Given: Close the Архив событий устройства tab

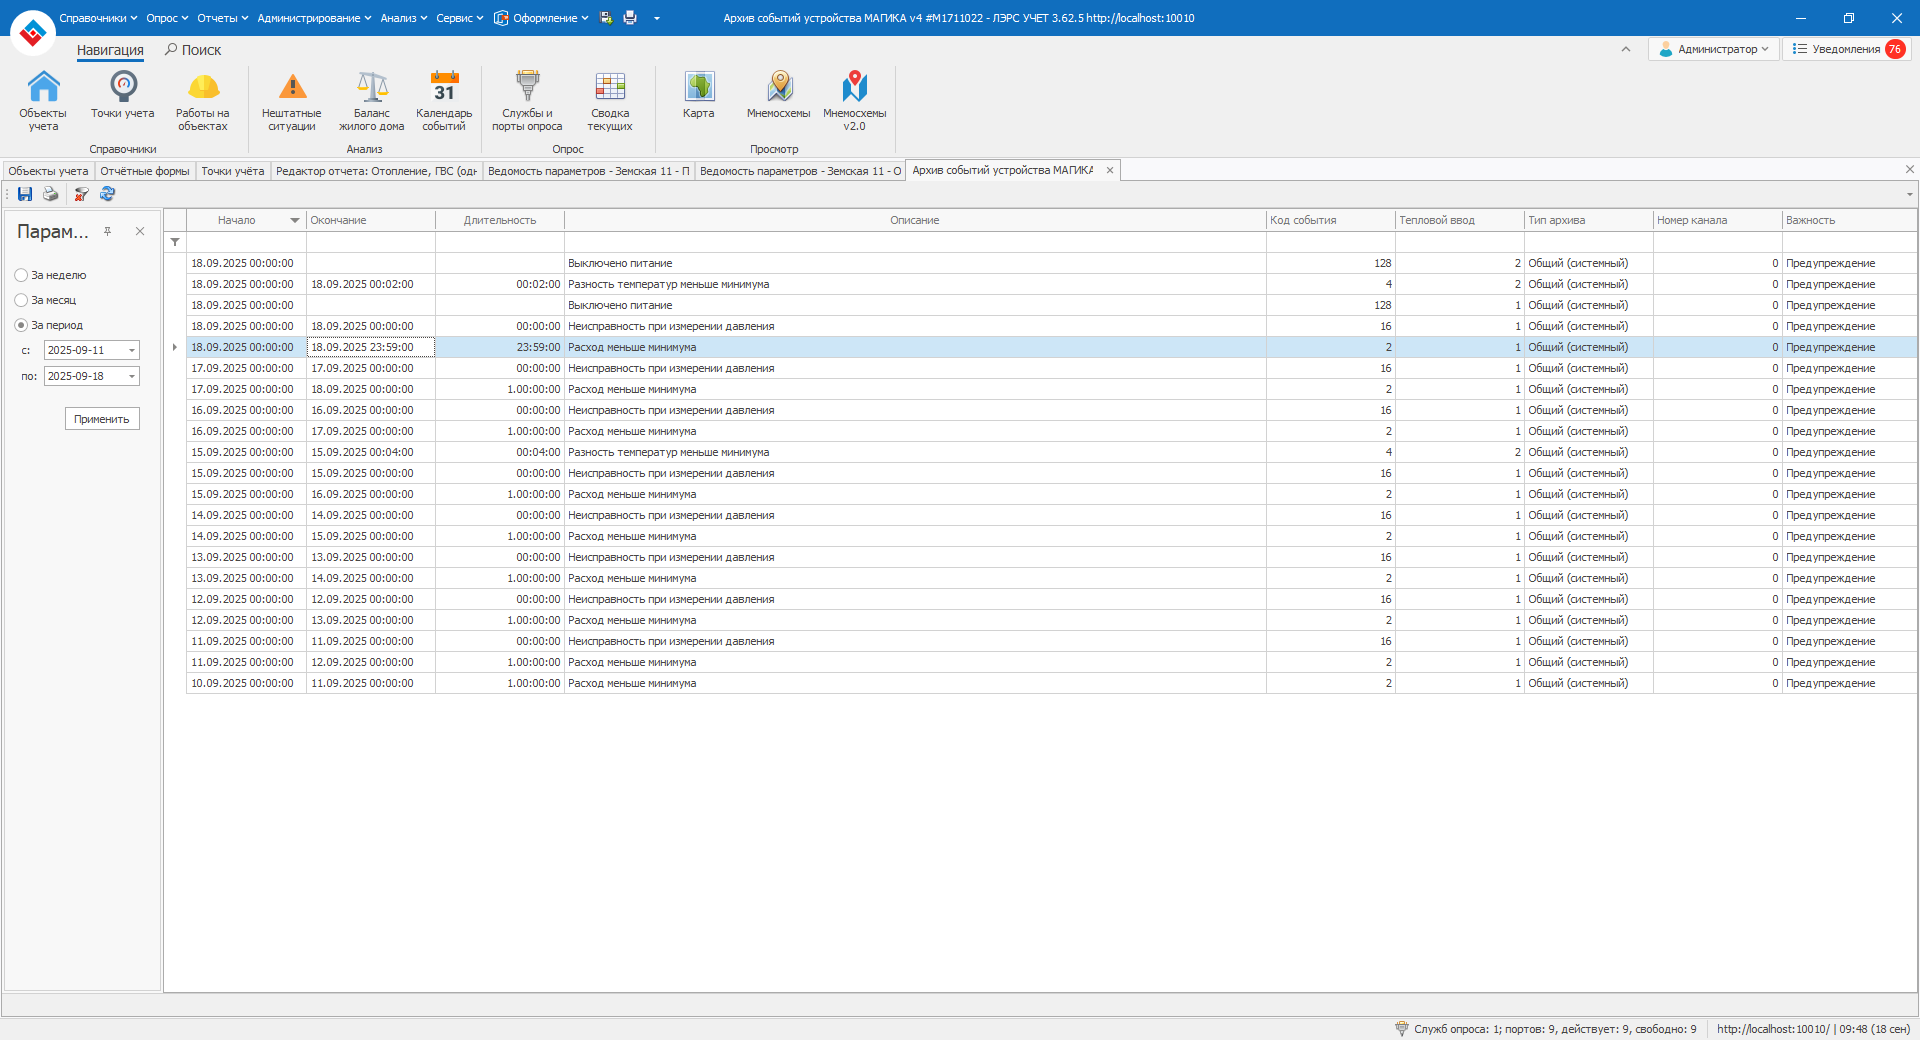Looking at the screenshot, I should coord(1110,170).
